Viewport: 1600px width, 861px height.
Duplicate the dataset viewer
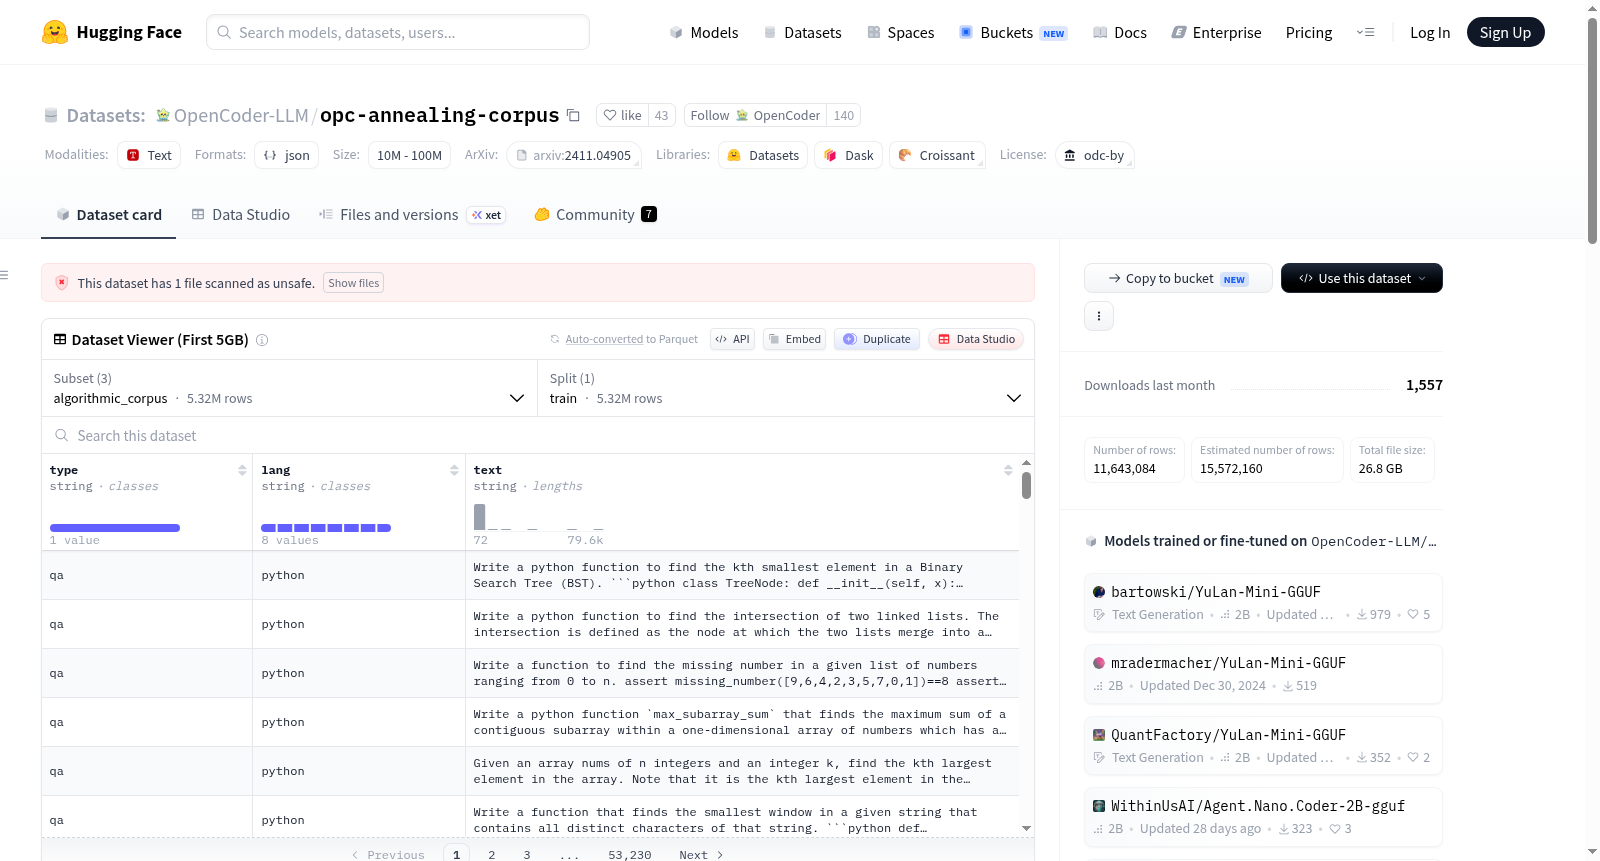pyautogui.click(x=876, y=339)
